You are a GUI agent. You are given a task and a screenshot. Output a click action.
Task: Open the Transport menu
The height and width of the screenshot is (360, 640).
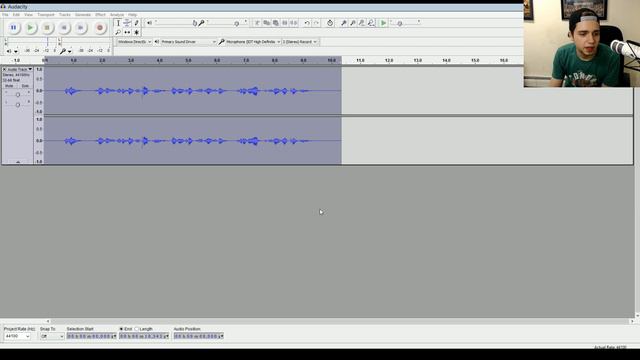click(46, 15)
